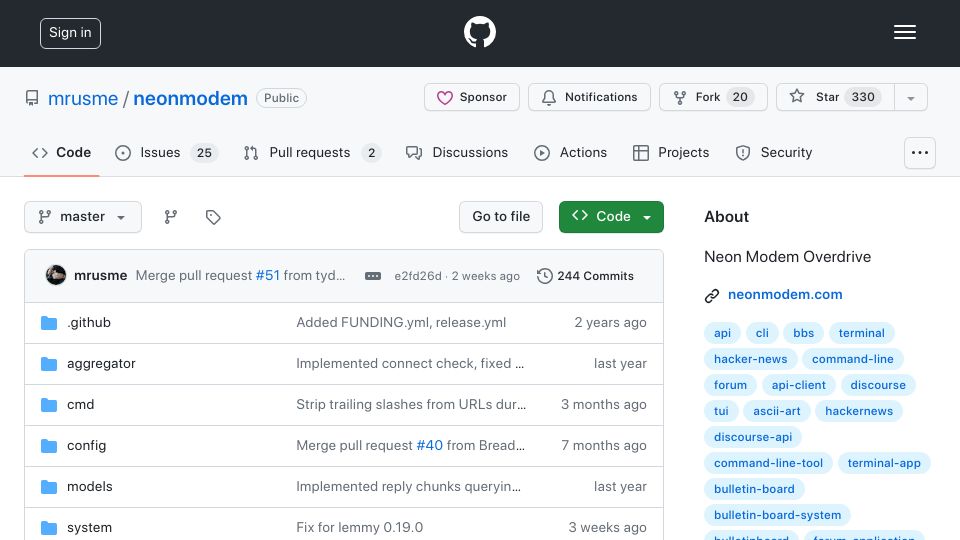Image resolution: width=960 pixels, height=540 pixels.
Task: Click the Go to file button
Action: 501,217
